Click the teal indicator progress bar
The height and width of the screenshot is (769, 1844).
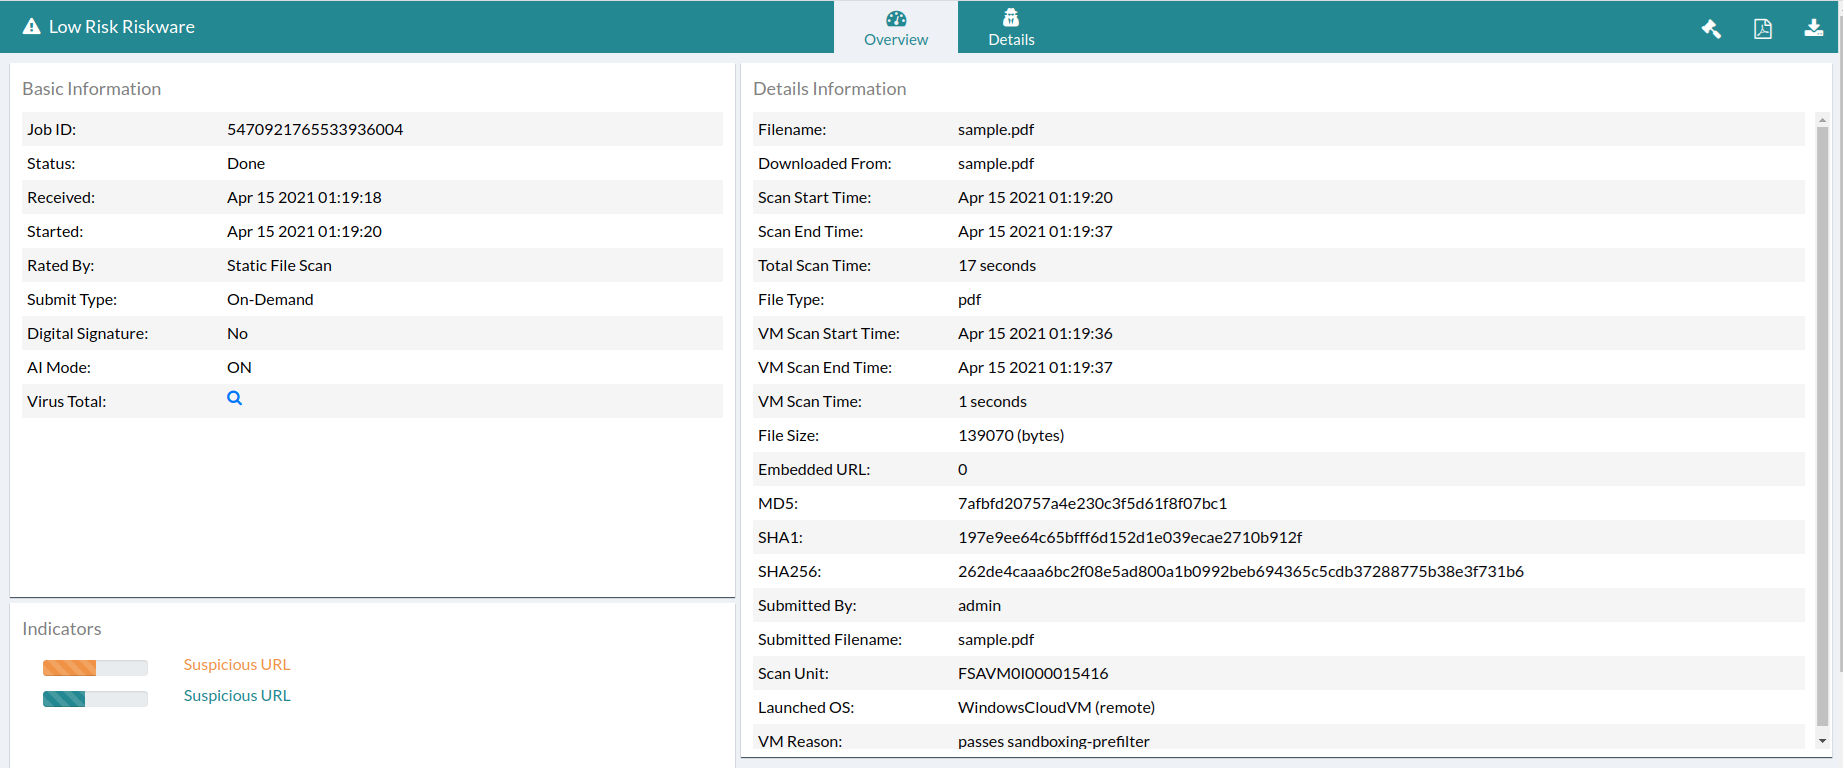click(x=95, y=699)
